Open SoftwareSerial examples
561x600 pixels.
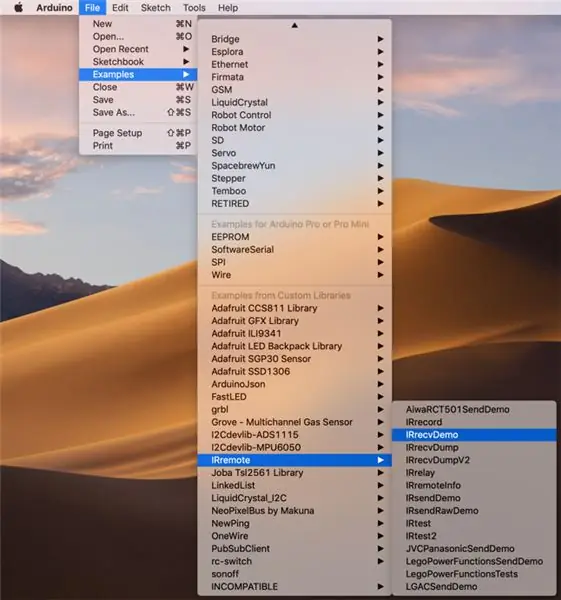tap(294, 249)
